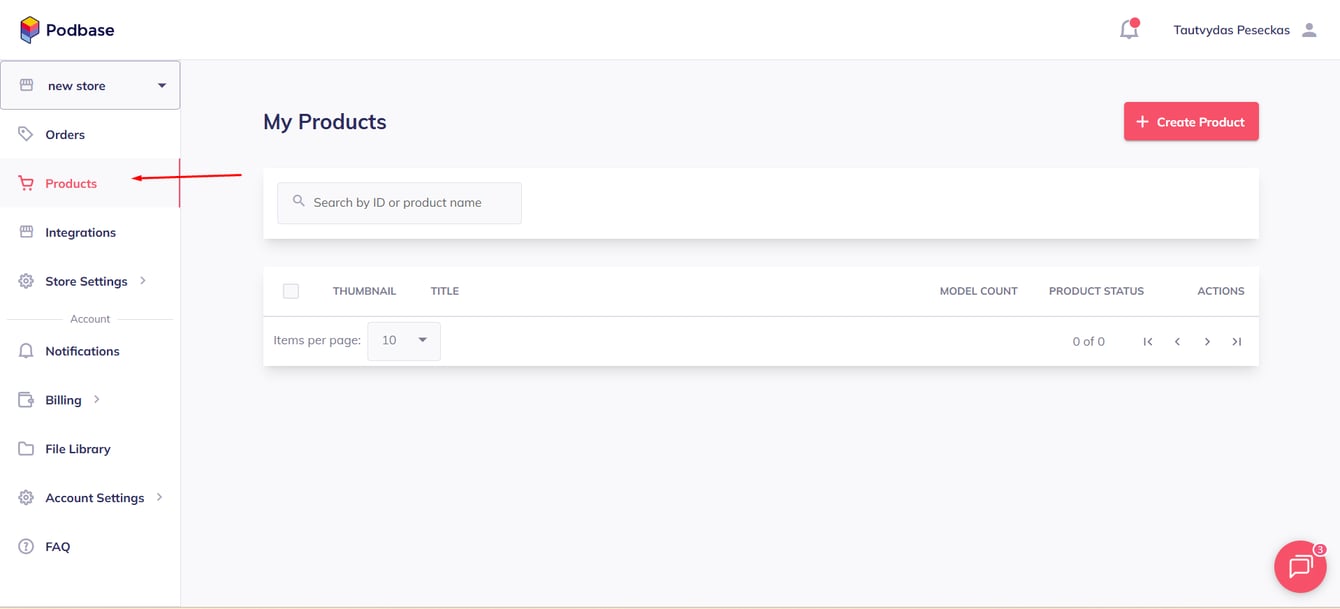This screenshot has height=609, width=1340.
Task: Toggle the select-all checkbox in the products table
Action: click(291, 291)
